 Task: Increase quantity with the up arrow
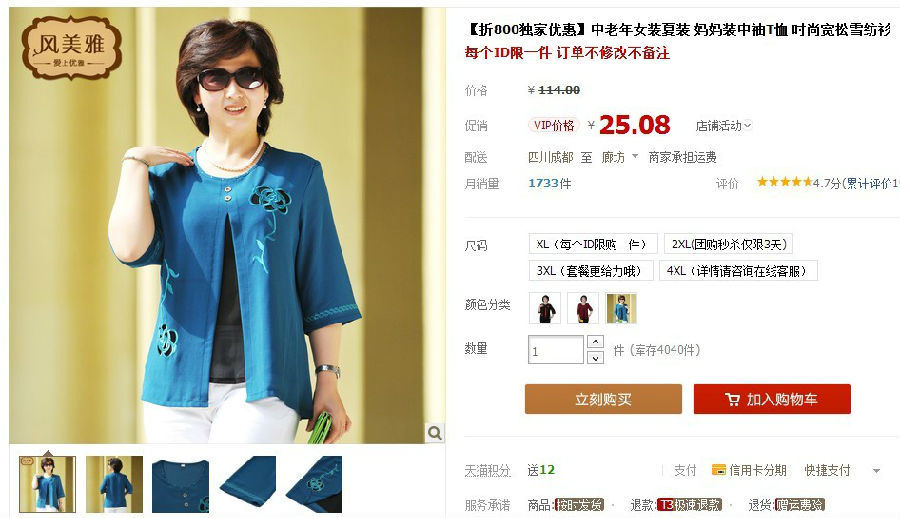pyautogui.click(x=595, y=342)
